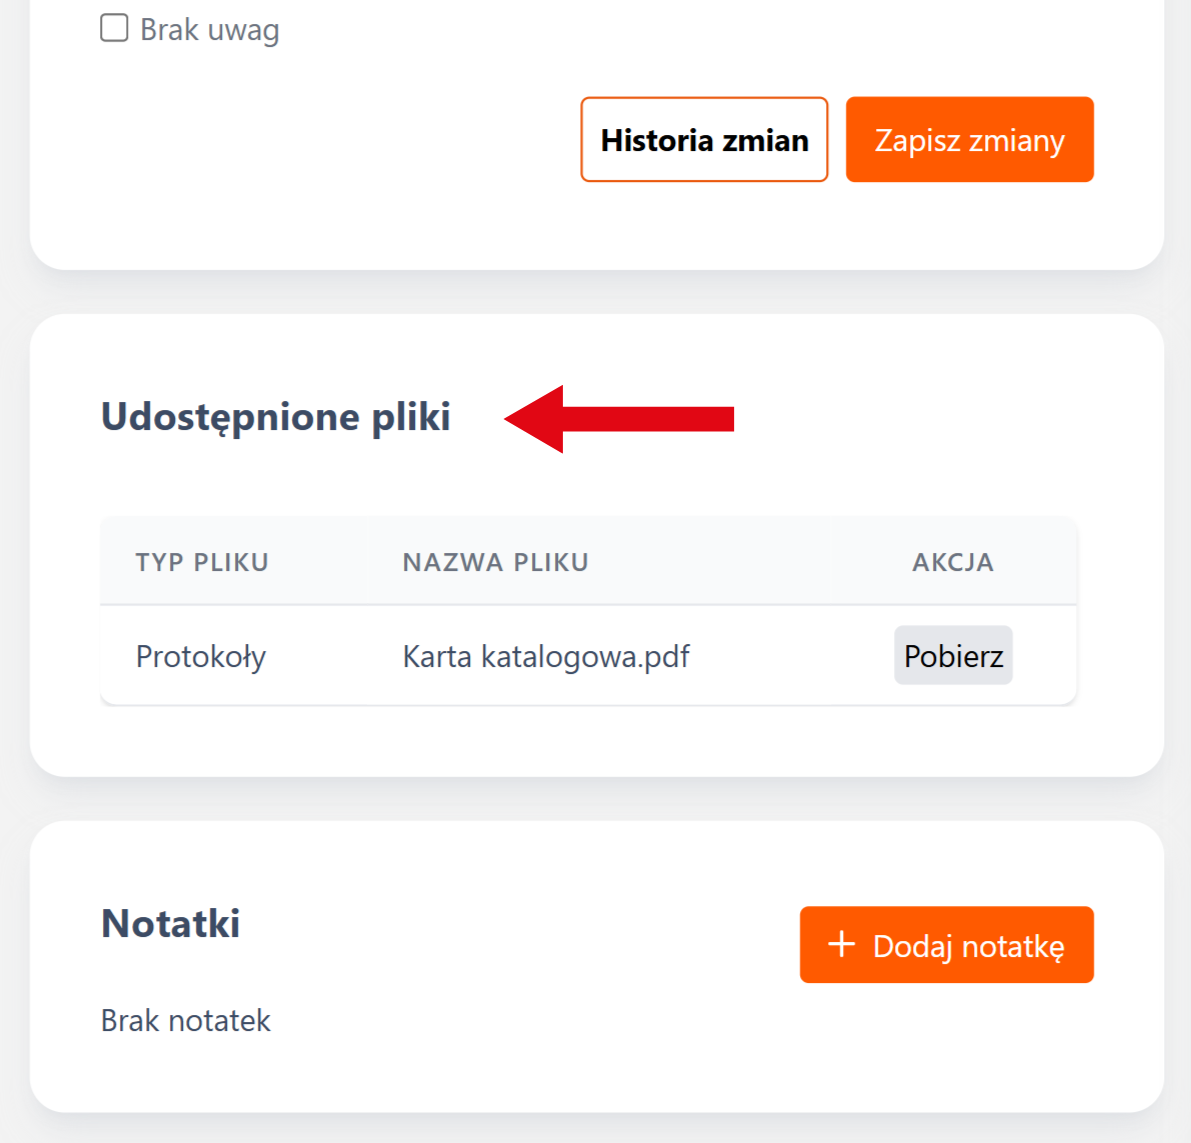Click the TYP PLIKU column header
The image size is (1191, 1143).
[202, 562]
